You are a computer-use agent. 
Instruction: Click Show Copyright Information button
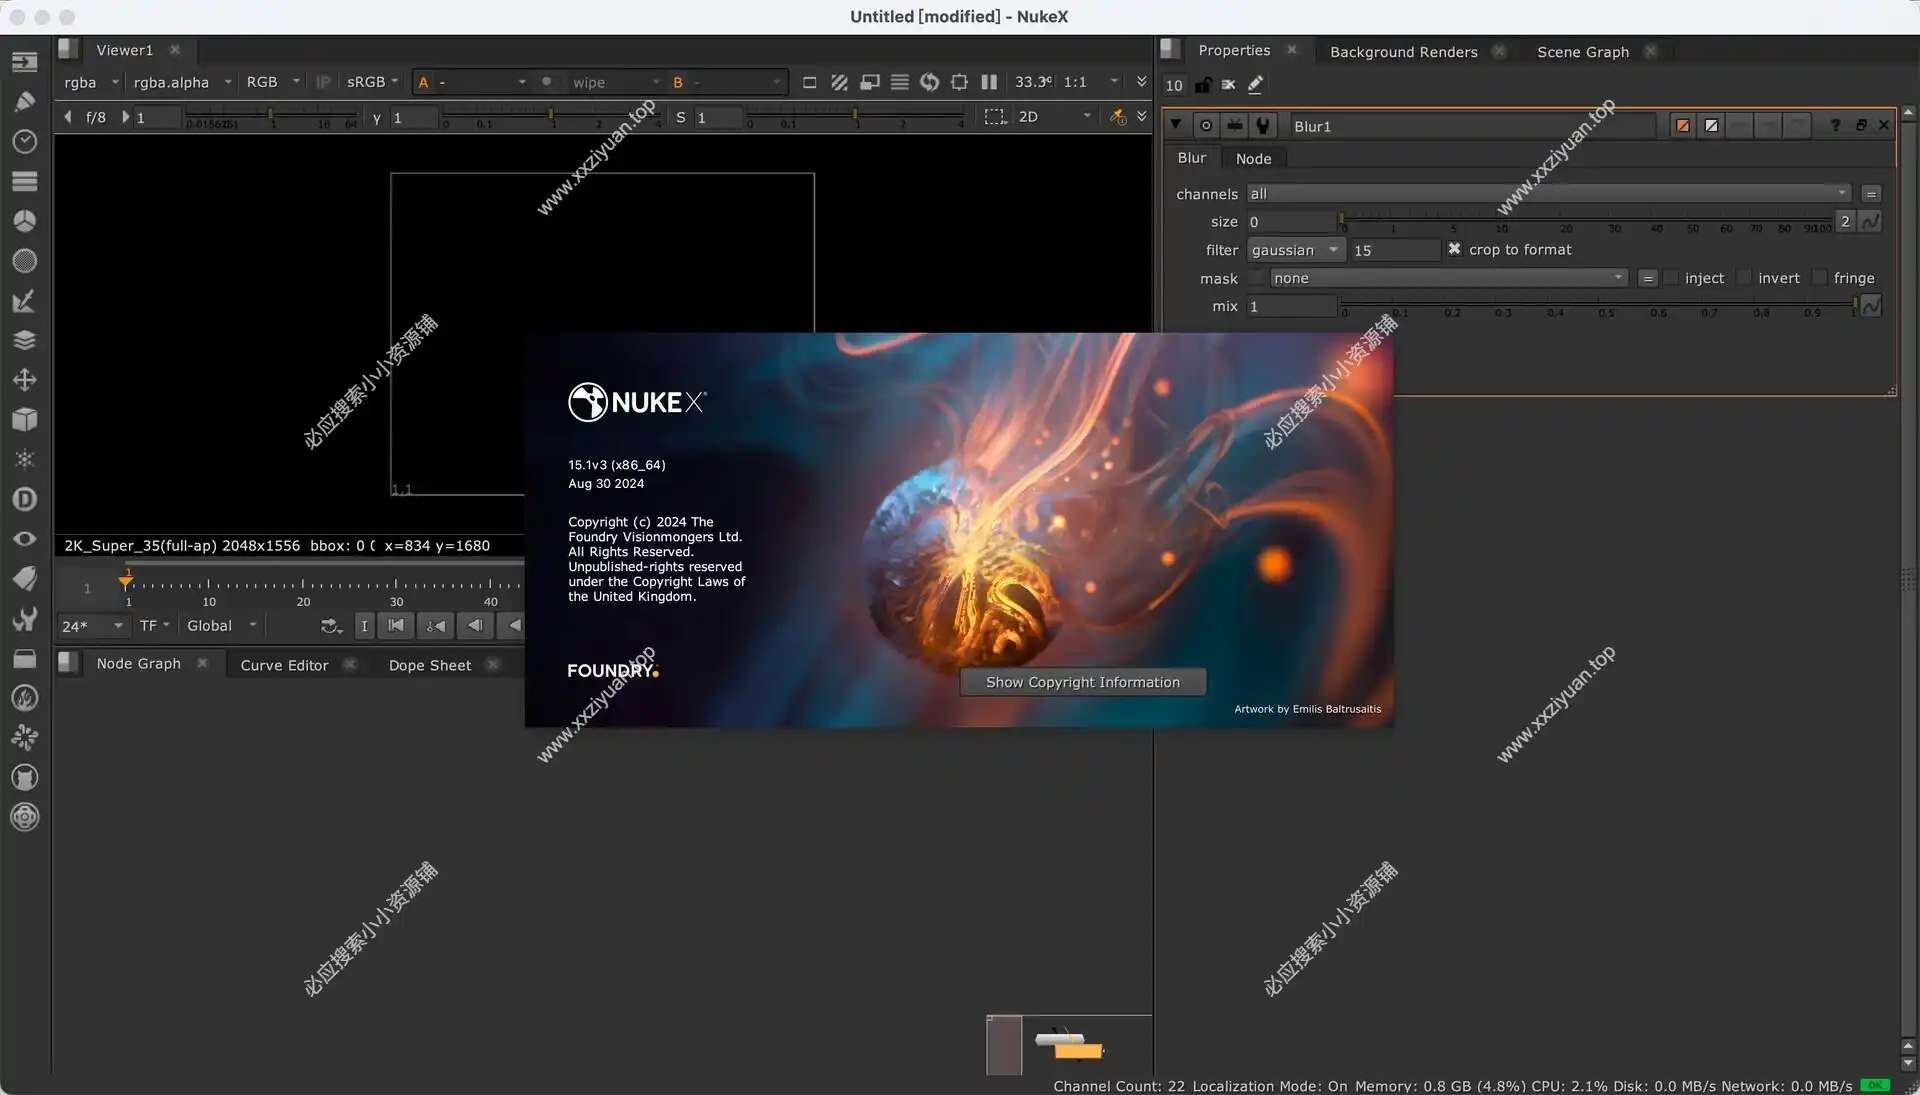(x=1082, y=682)
